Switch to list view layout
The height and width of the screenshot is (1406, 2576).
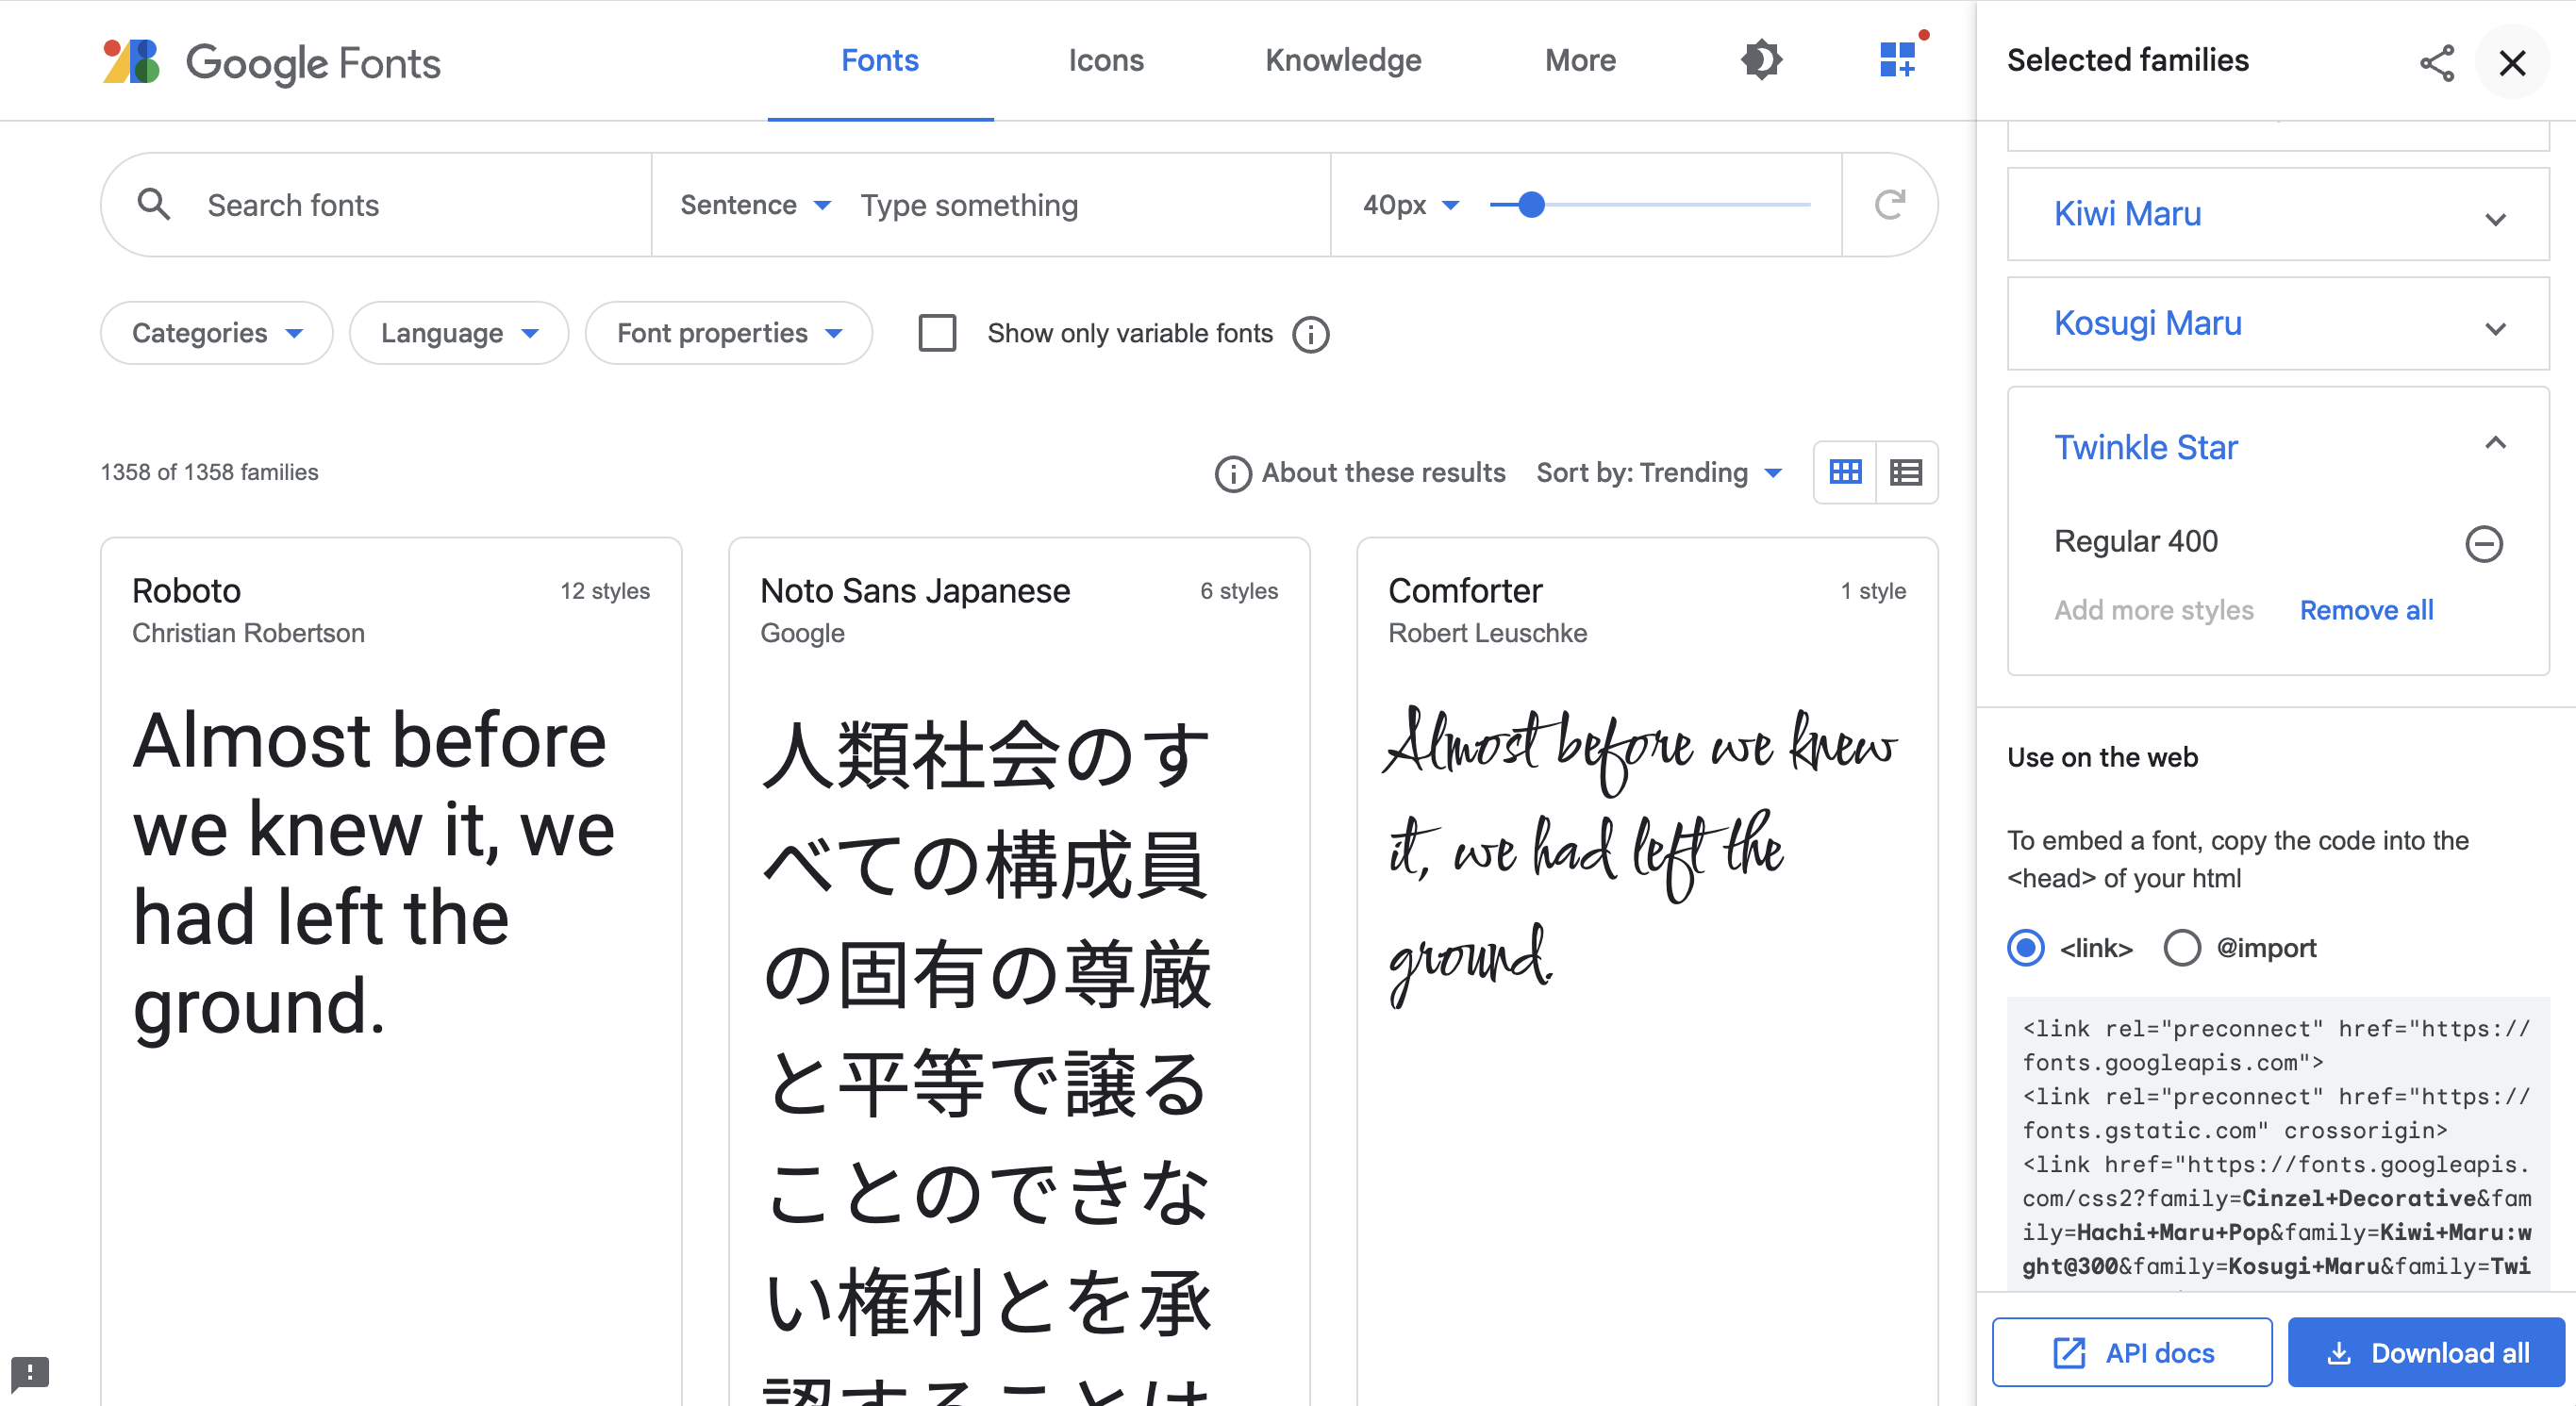click(1906, 472)
